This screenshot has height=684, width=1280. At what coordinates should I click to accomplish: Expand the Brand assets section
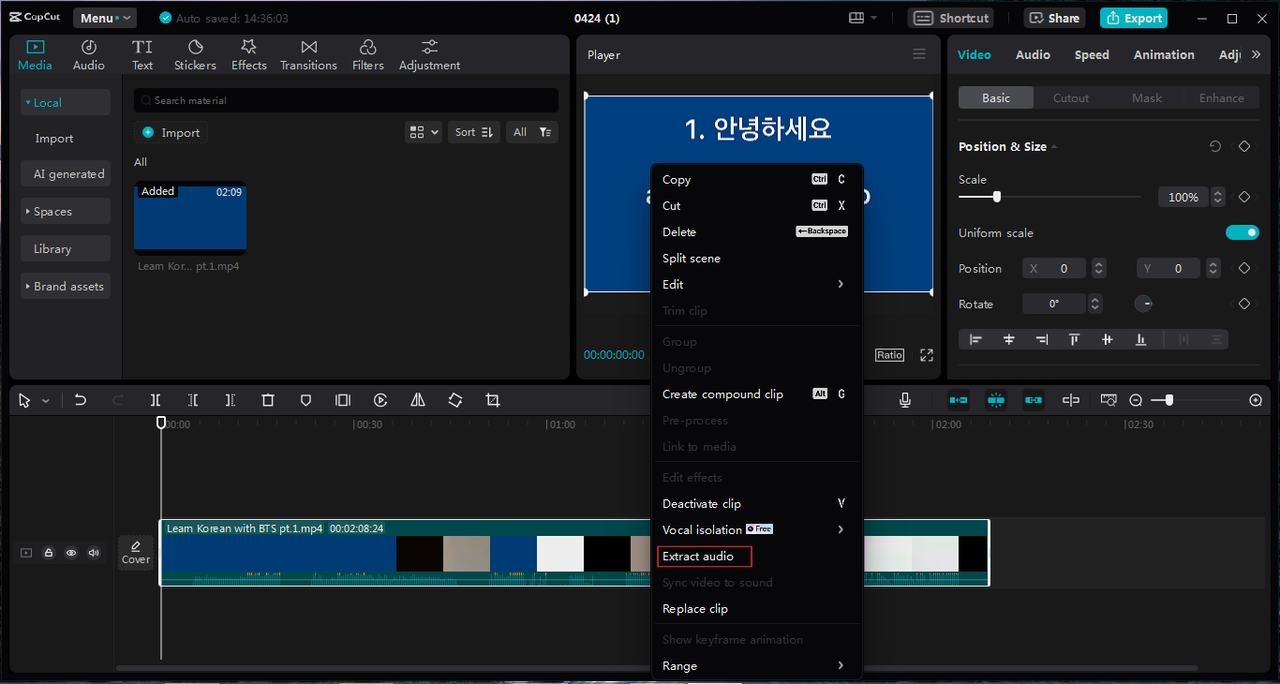[x=66, y=286]
